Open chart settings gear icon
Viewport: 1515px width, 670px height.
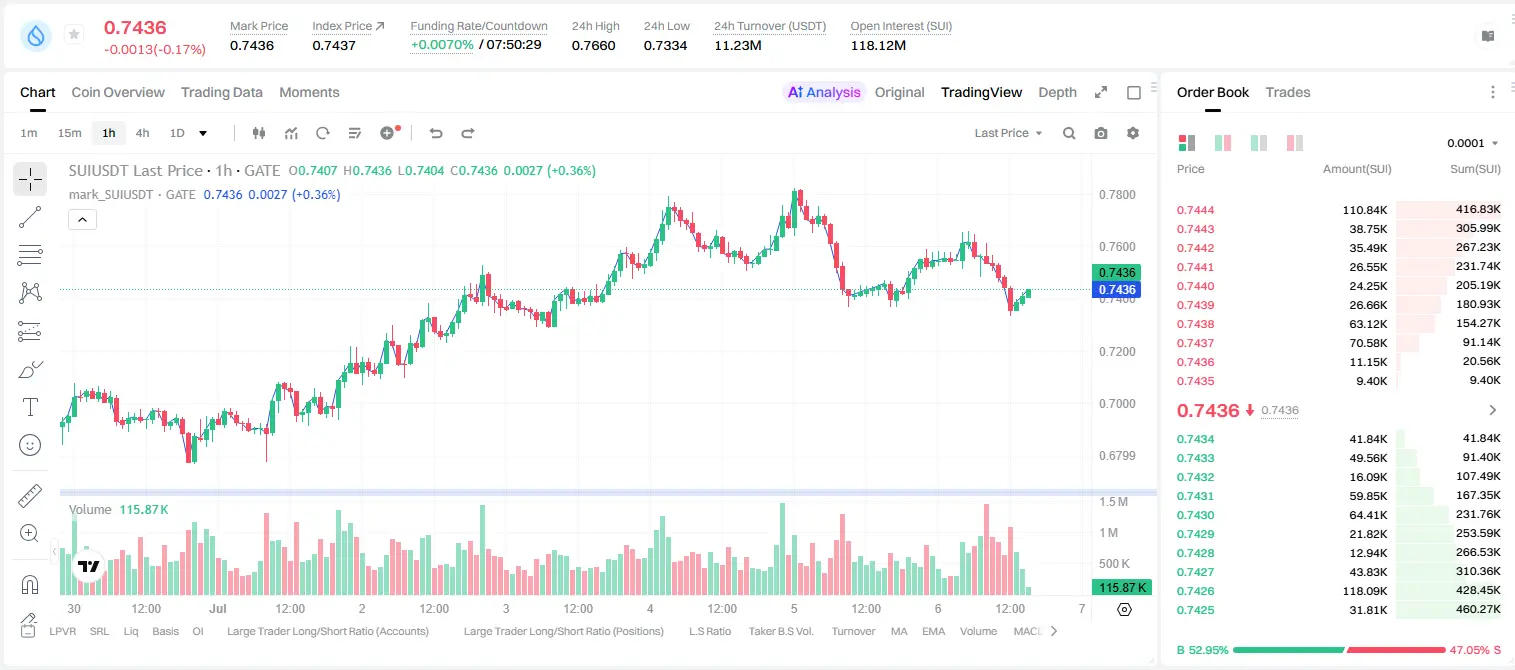click(x=1133, y=133)
